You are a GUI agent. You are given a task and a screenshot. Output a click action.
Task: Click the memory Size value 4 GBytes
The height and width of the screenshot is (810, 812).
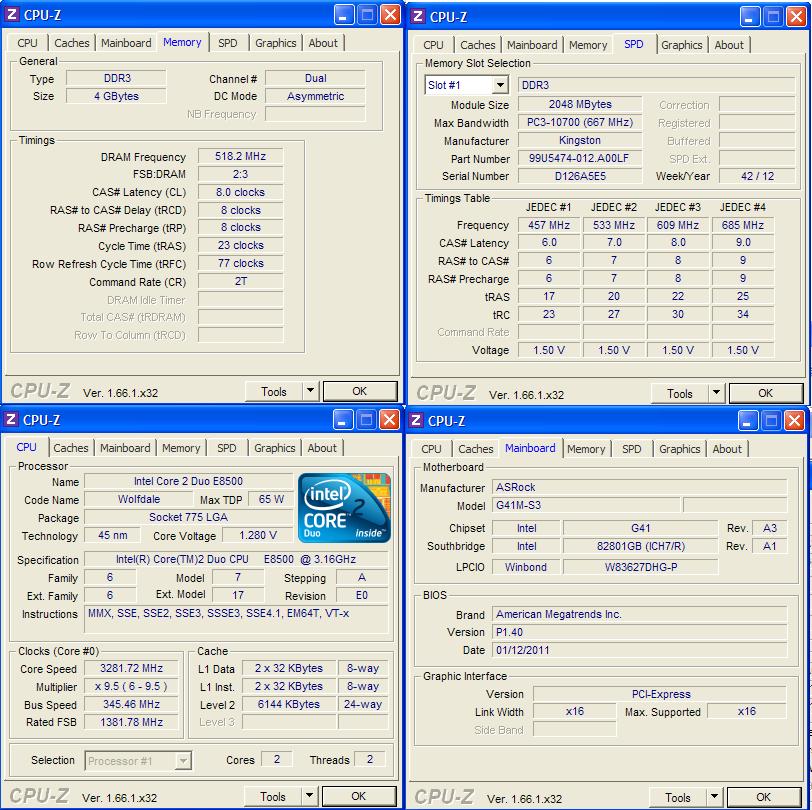[x=116, y=96]
